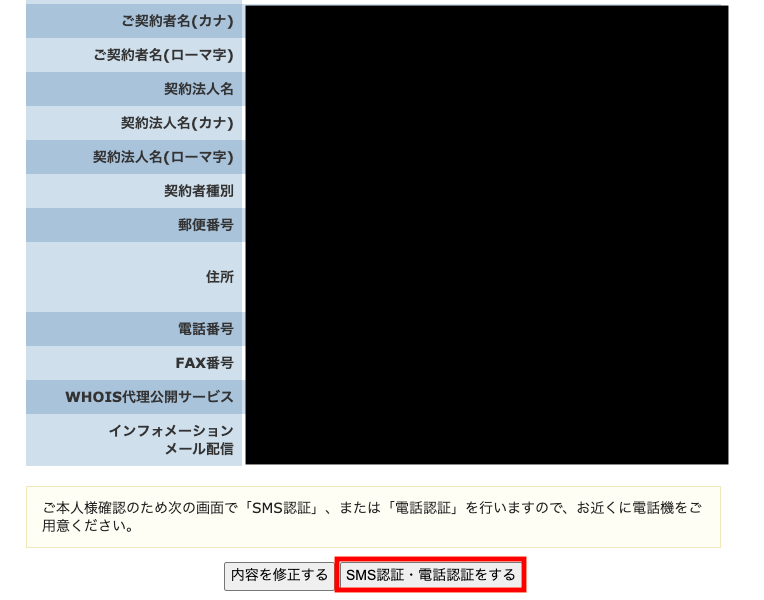Select the 郵便番号 row label

point(205,225)
